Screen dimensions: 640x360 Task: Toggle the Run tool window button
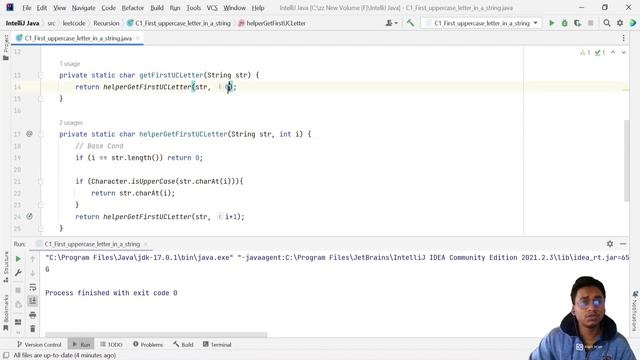coord(81,344)
